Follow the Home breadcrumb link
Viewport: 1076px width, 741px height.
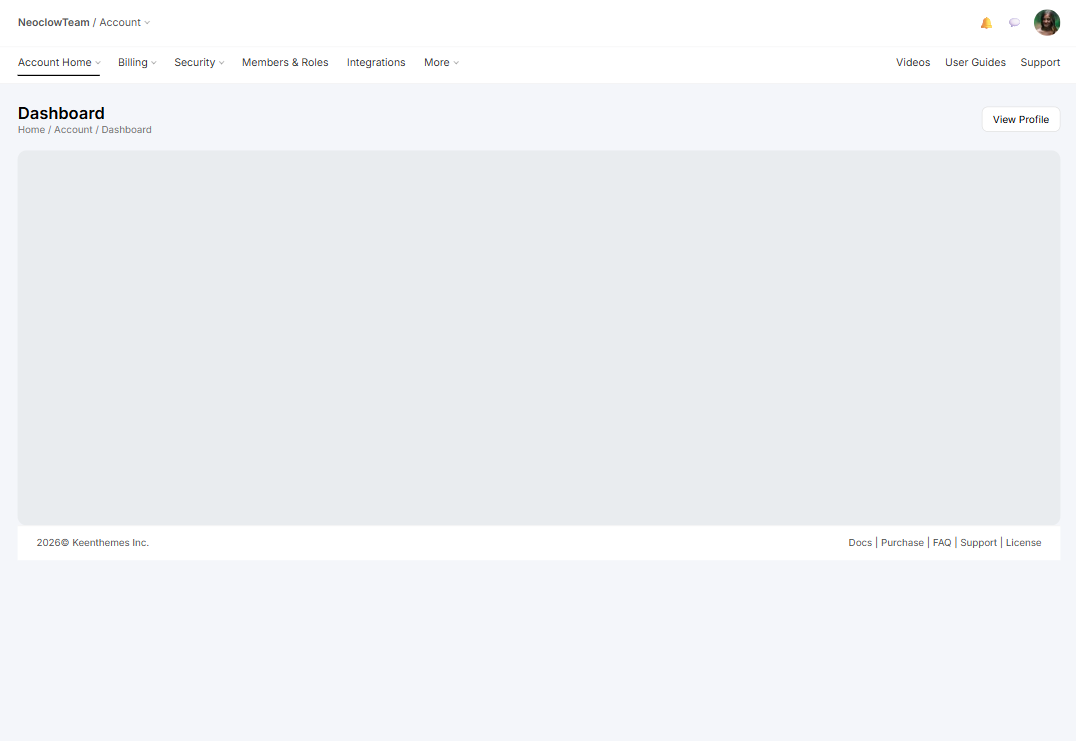(32, 130)
